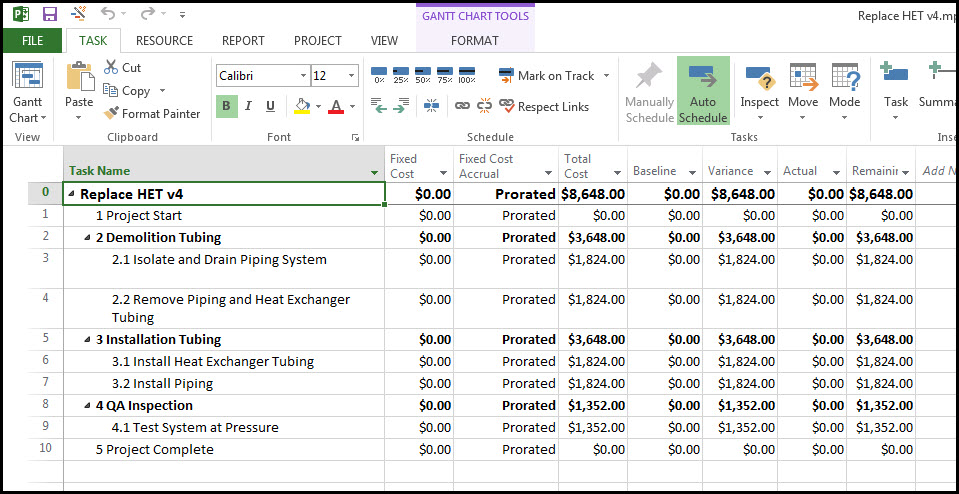Screen dimensions: 959x494
Task: Click the Save icon in the quick access toolbar
Action: [50, 13]
